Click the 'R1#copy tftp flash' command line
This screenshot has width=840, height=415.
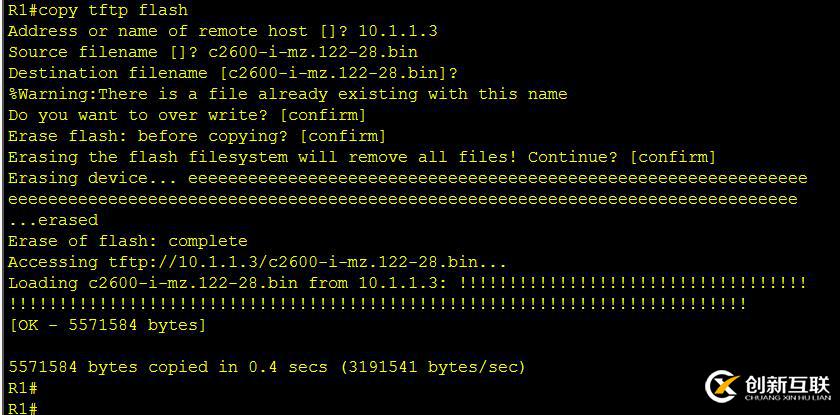click(x=98, y=10)
